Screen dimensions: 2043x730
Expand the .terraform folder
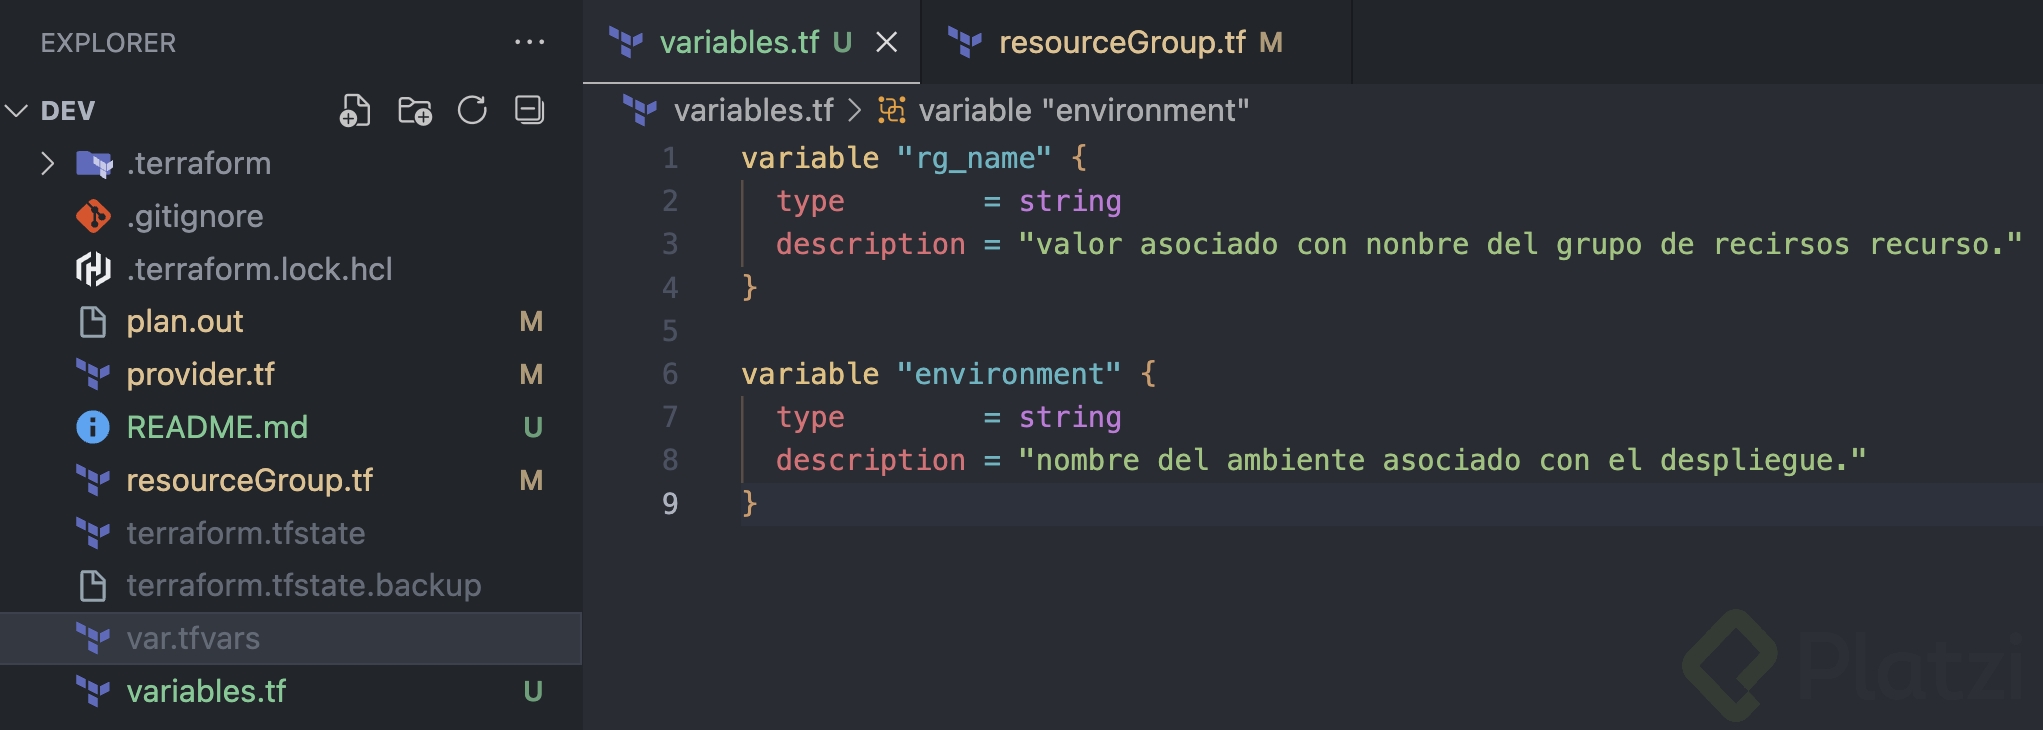click(47, 163)
